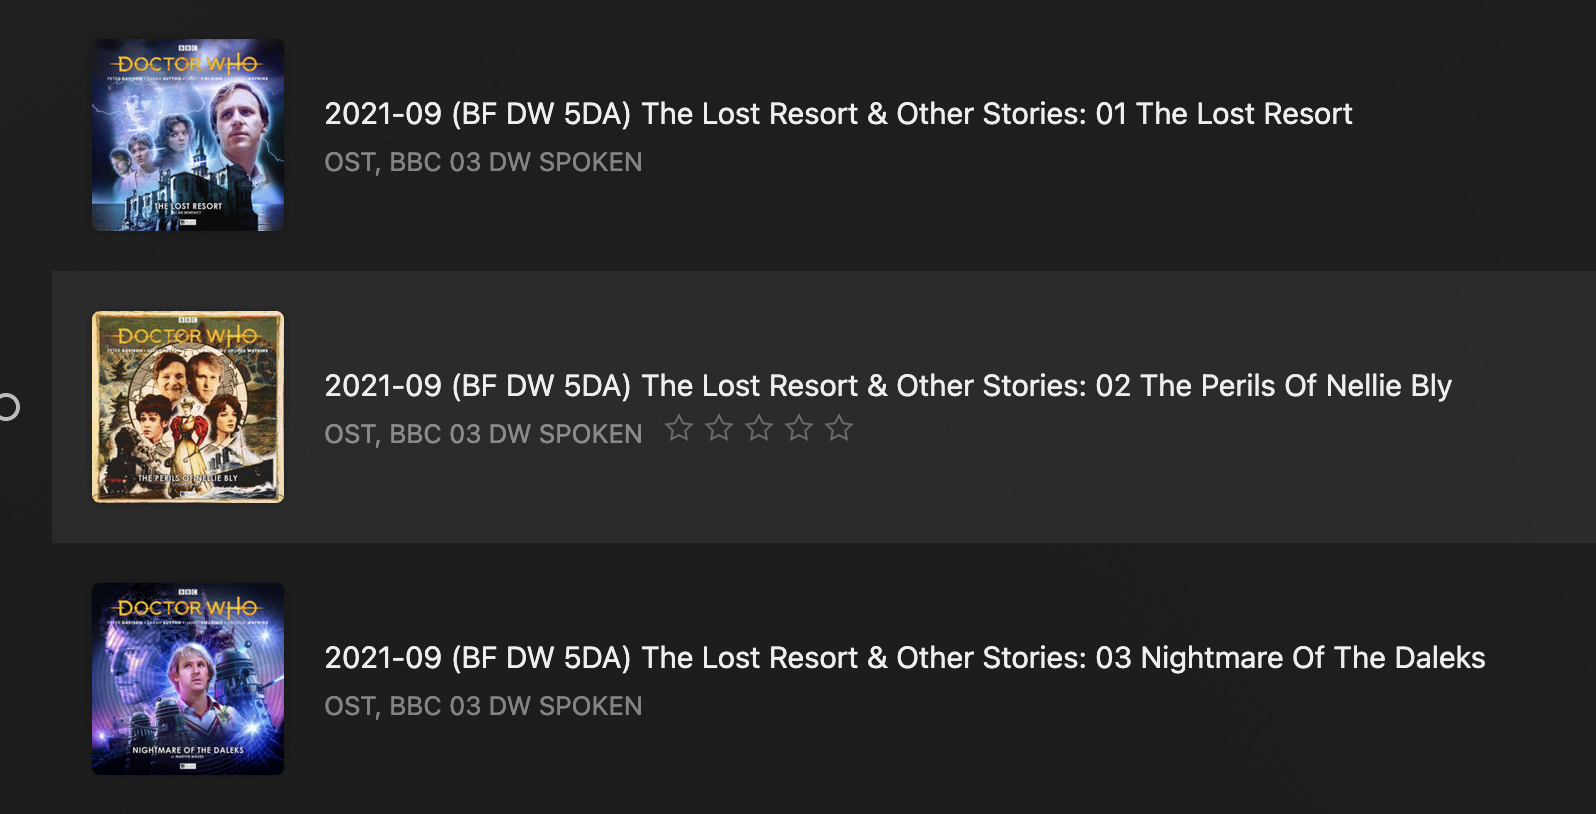Rate Nellie Bly album one star

(679, 429)
